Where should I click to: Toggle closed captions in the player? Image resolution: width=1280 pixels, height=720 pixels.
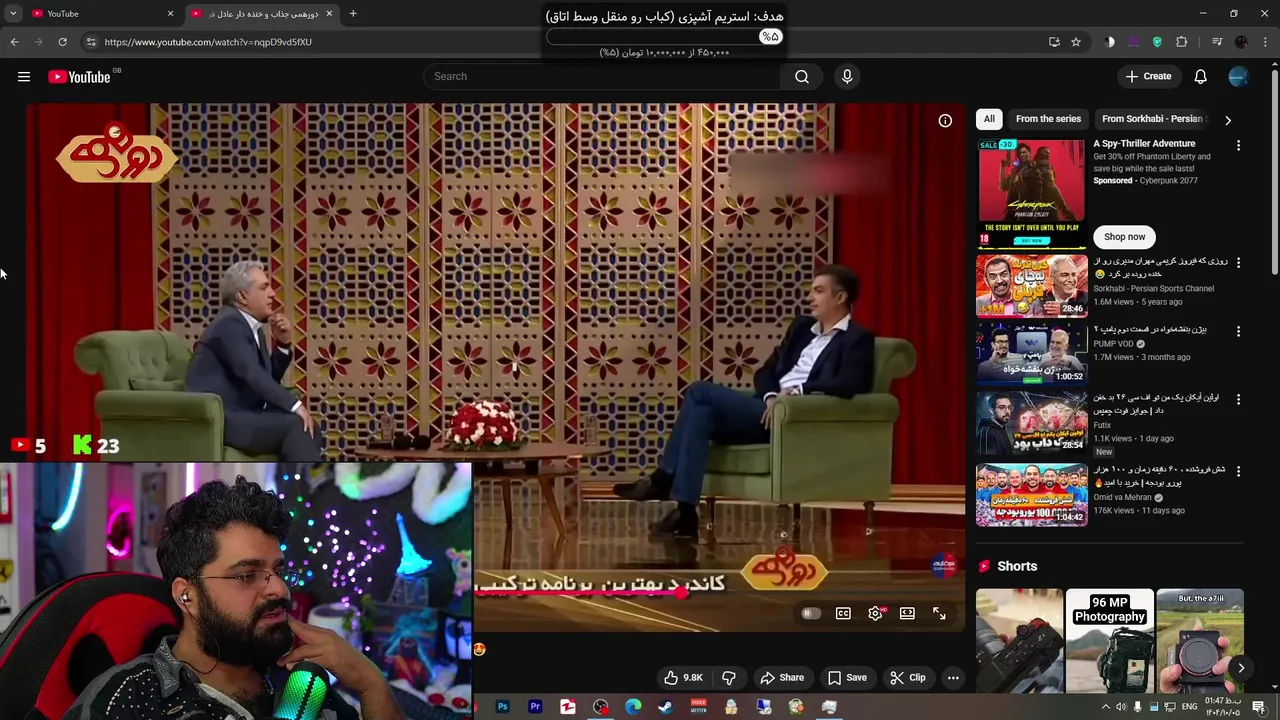(x=843, y=614)
